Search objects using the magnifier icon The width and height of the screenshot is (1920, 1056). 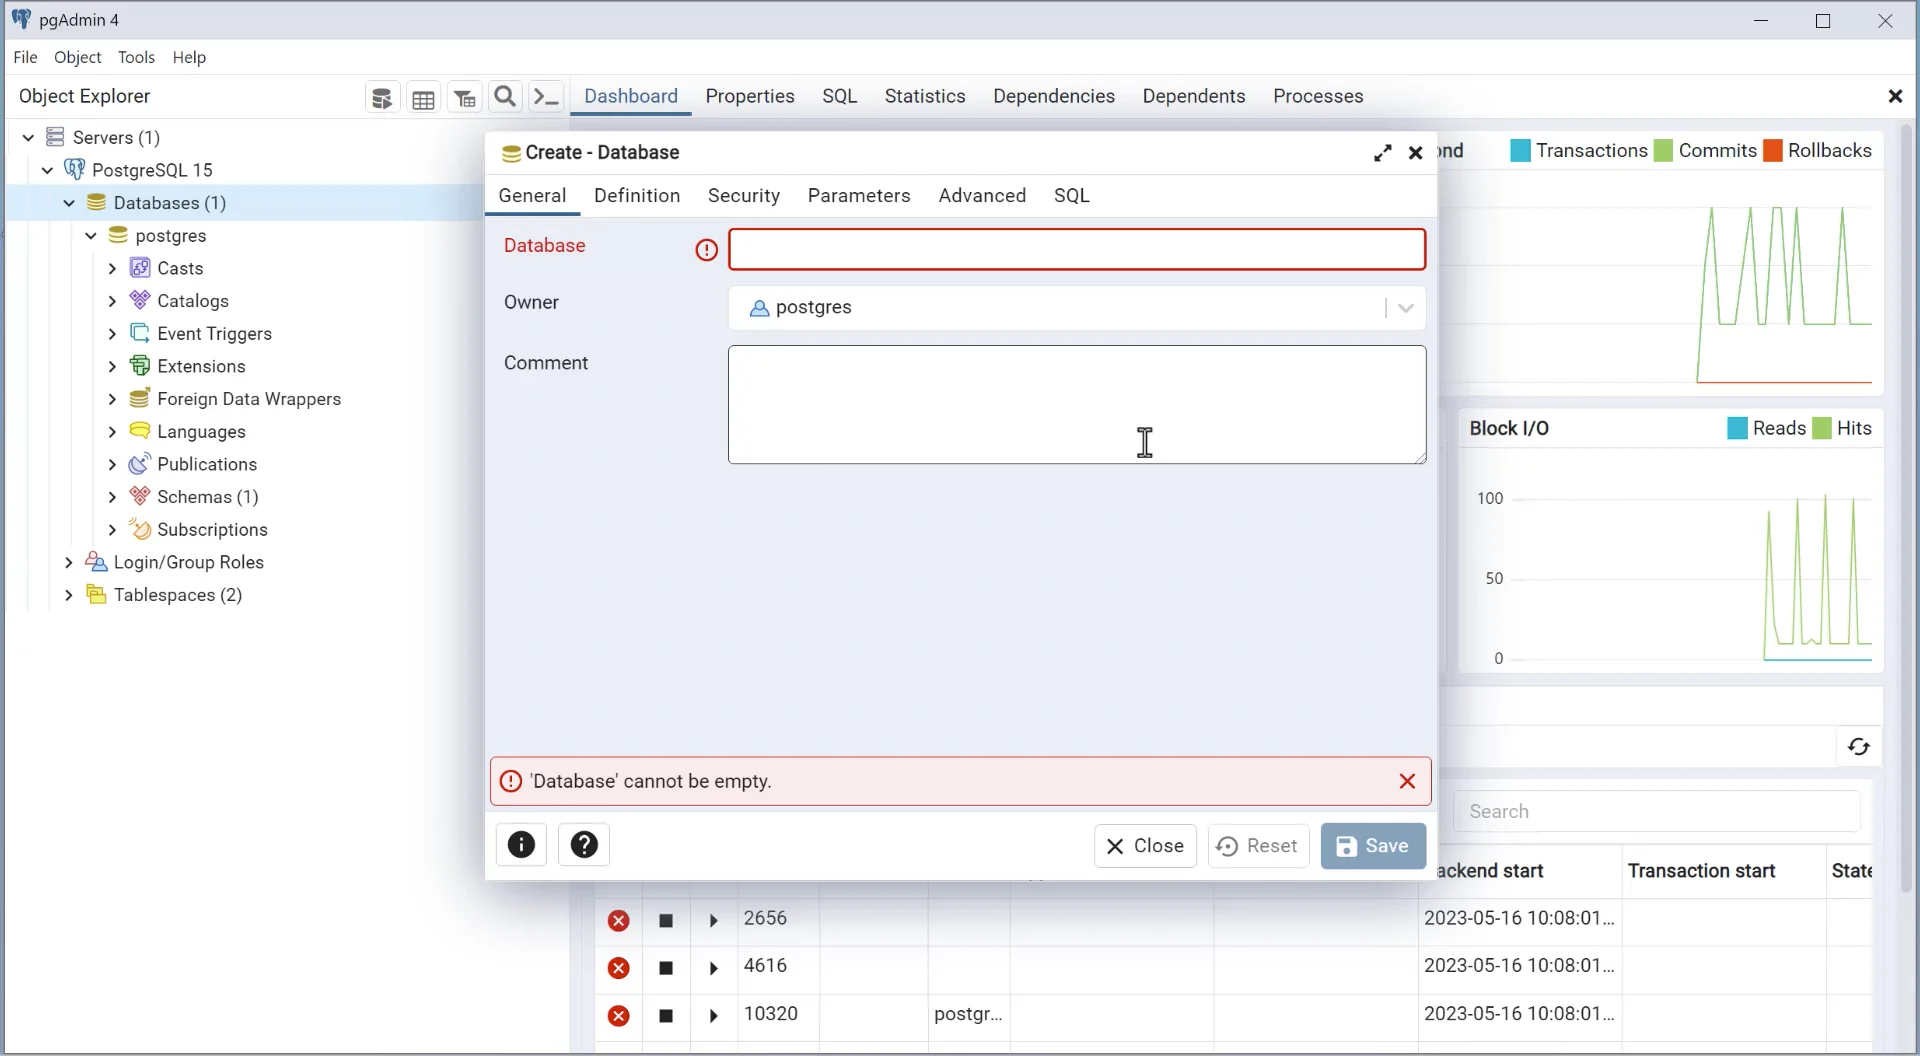[x=505, y=96]
